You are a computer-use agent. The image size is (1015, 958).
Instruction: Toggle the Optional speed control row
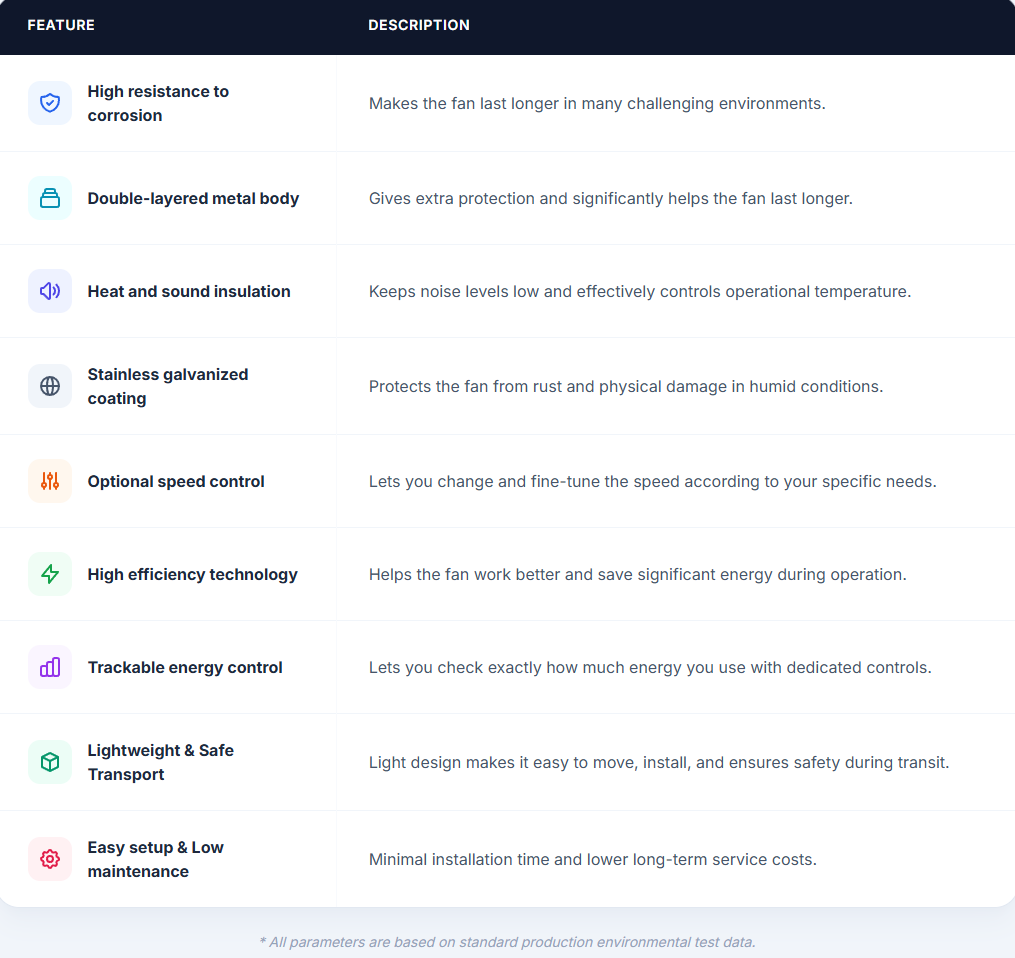coord(175,481)
